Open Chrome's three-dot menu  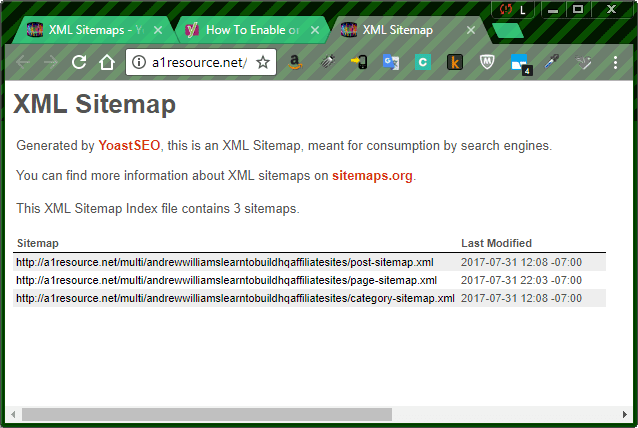pos(615,62)
